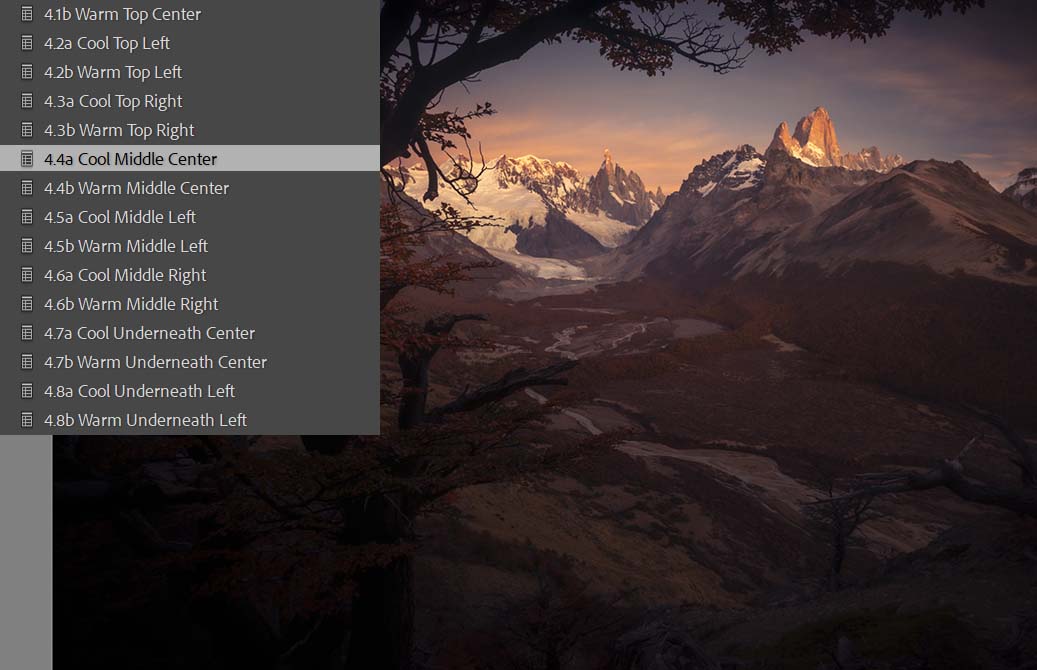
Task: Select the 4.6a Cool Middle Right preset
Action: (125, 275)
